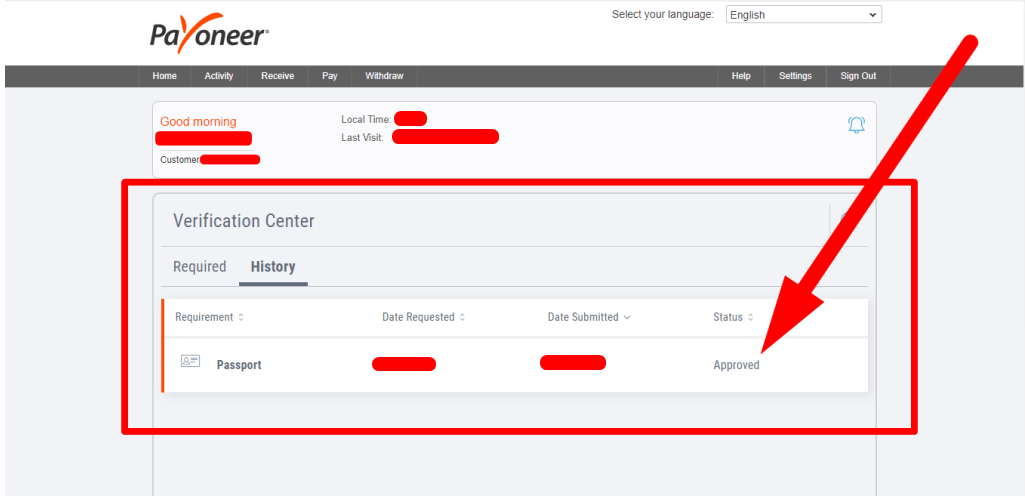Image resolution: width=1025 pixels, height=502 pixels.
Task: Click Help in the navigation bar
Action: (x=741, y=76)
